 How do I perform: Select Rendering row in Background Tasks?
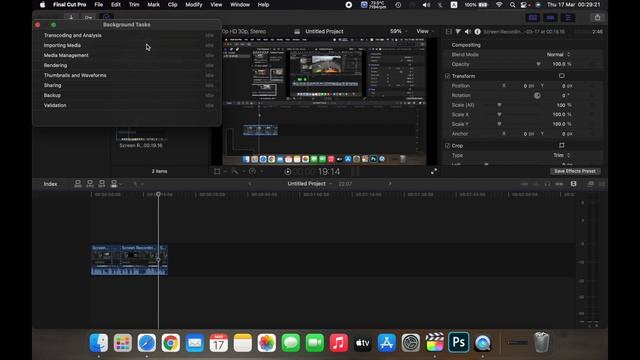coord(128,65)
